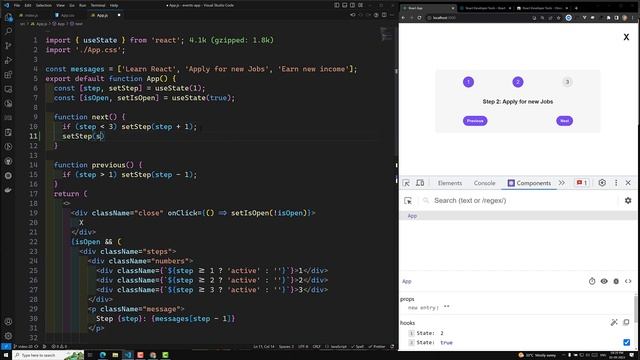Click the browser back arrow
640x360 pixels.
point(403,18)
